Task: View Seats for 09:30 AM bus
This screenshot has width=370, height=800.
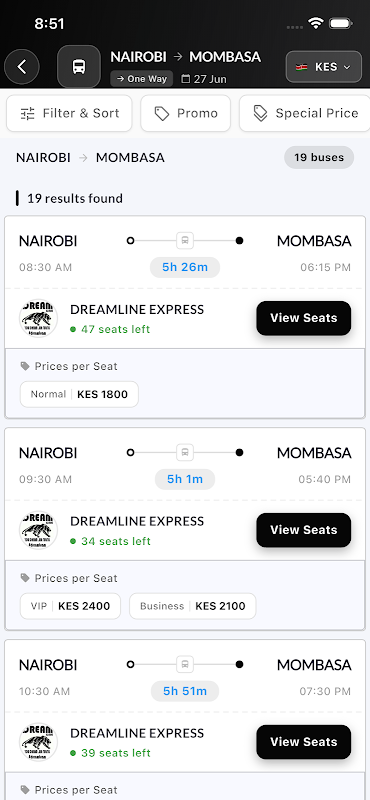Action: [304, 530]
